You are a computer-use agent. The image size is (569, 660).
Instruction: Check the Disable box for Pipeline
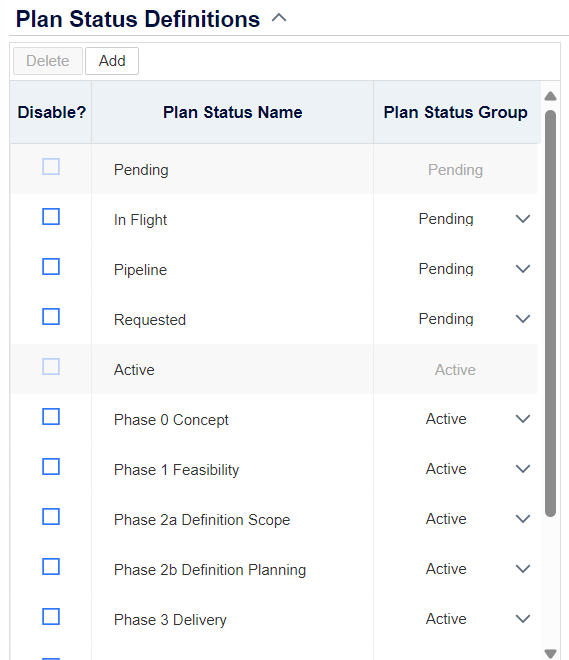point(51,267)
